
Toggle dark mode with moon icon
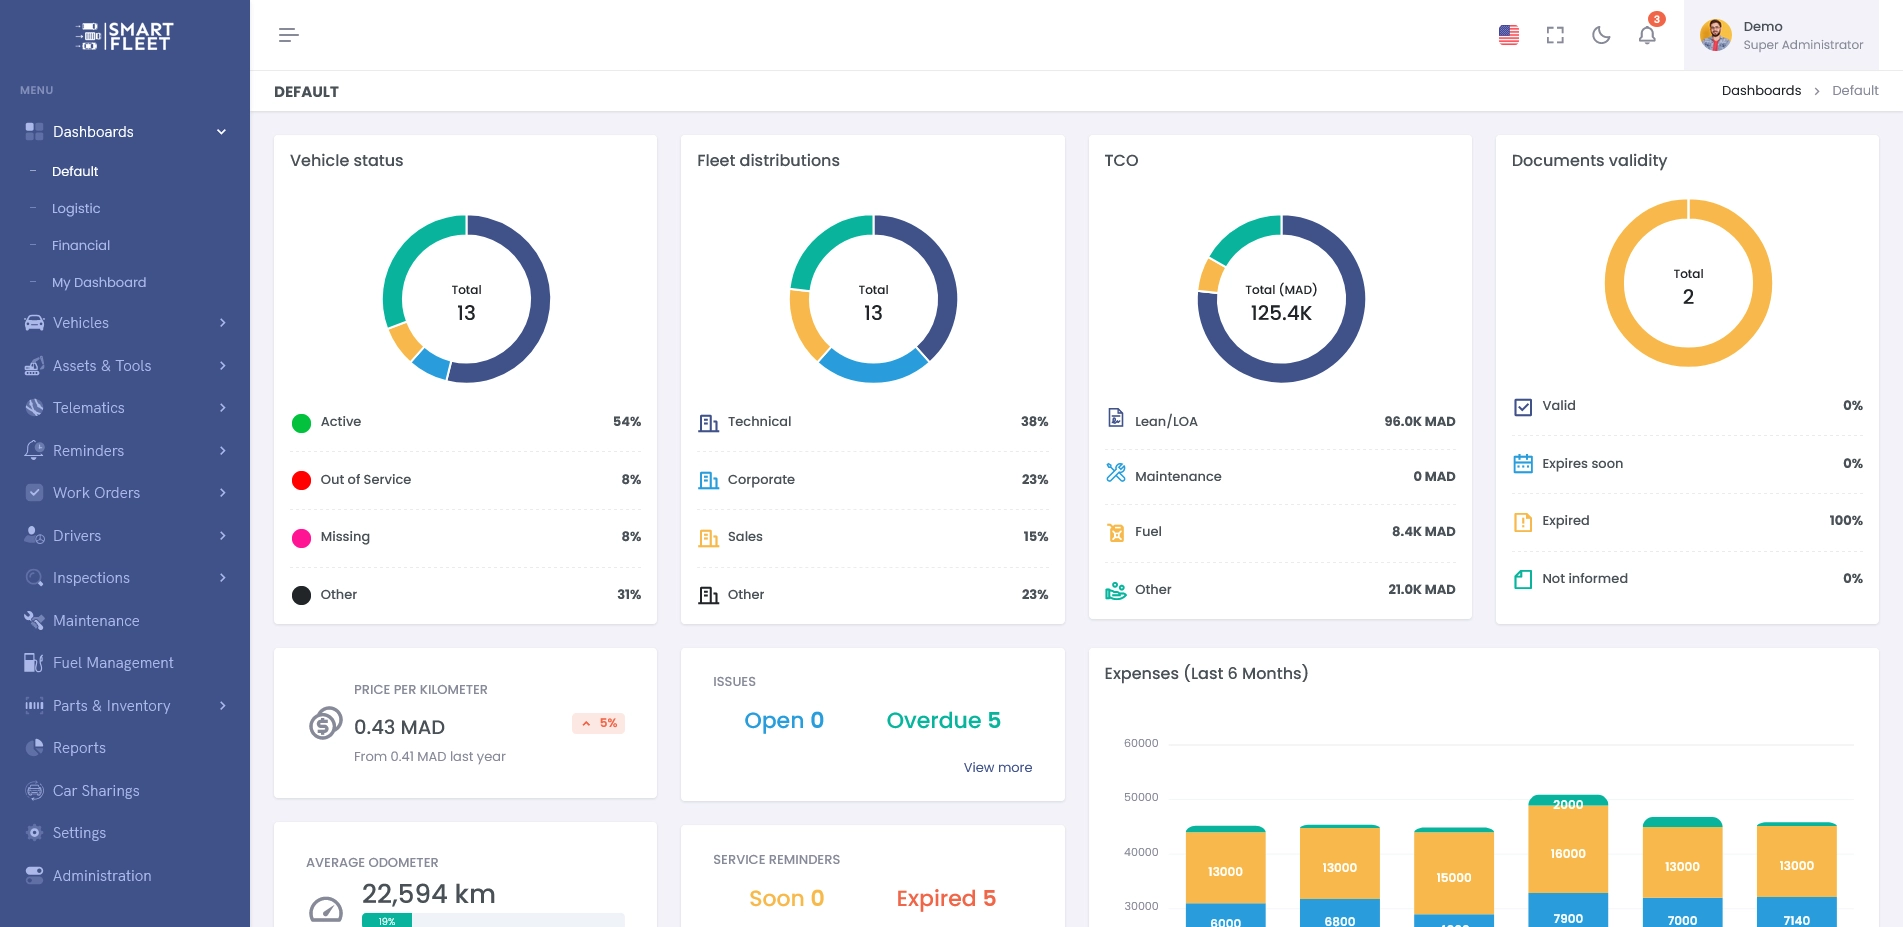(1600, 35)
